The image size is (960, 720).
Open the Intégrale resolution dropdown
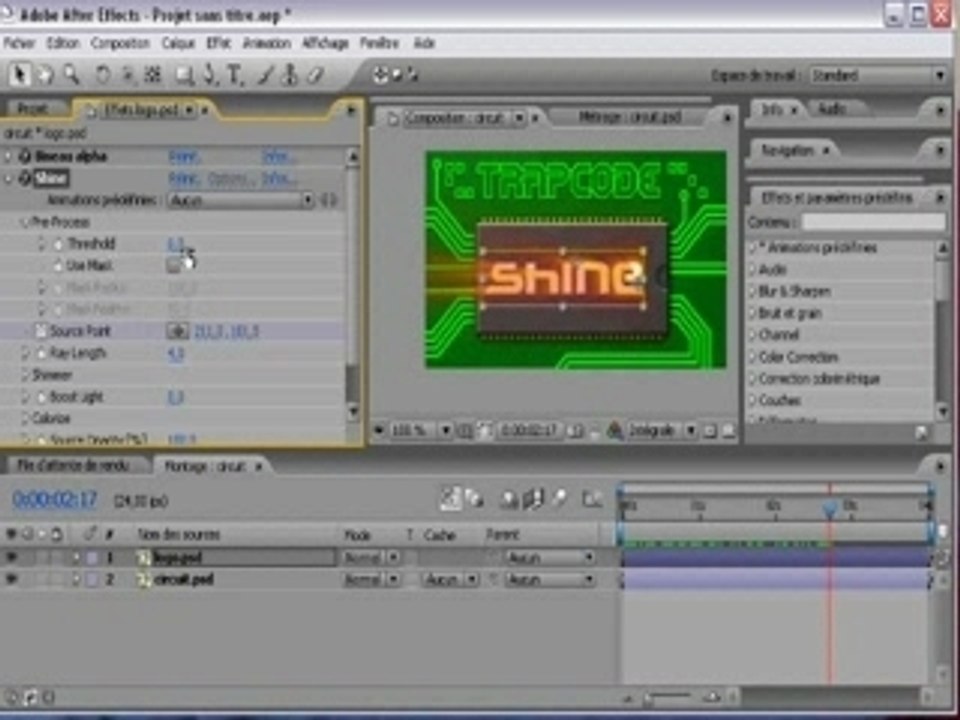[660, 431]
